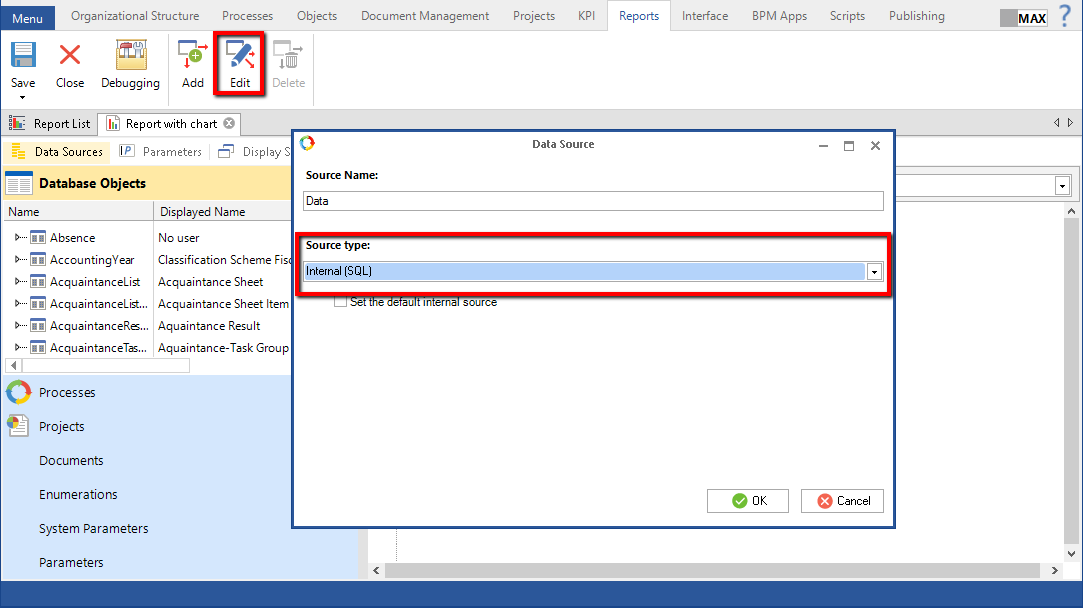Open the Source type dropdown
Screen dimensions: 1083x608
(874, 271)
